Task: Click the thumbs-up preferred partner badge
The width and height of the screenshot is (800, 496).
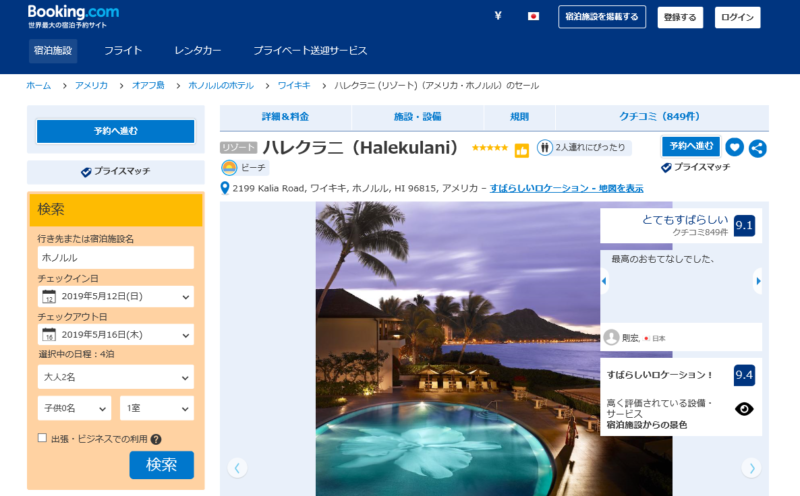Action: point(521,151)
